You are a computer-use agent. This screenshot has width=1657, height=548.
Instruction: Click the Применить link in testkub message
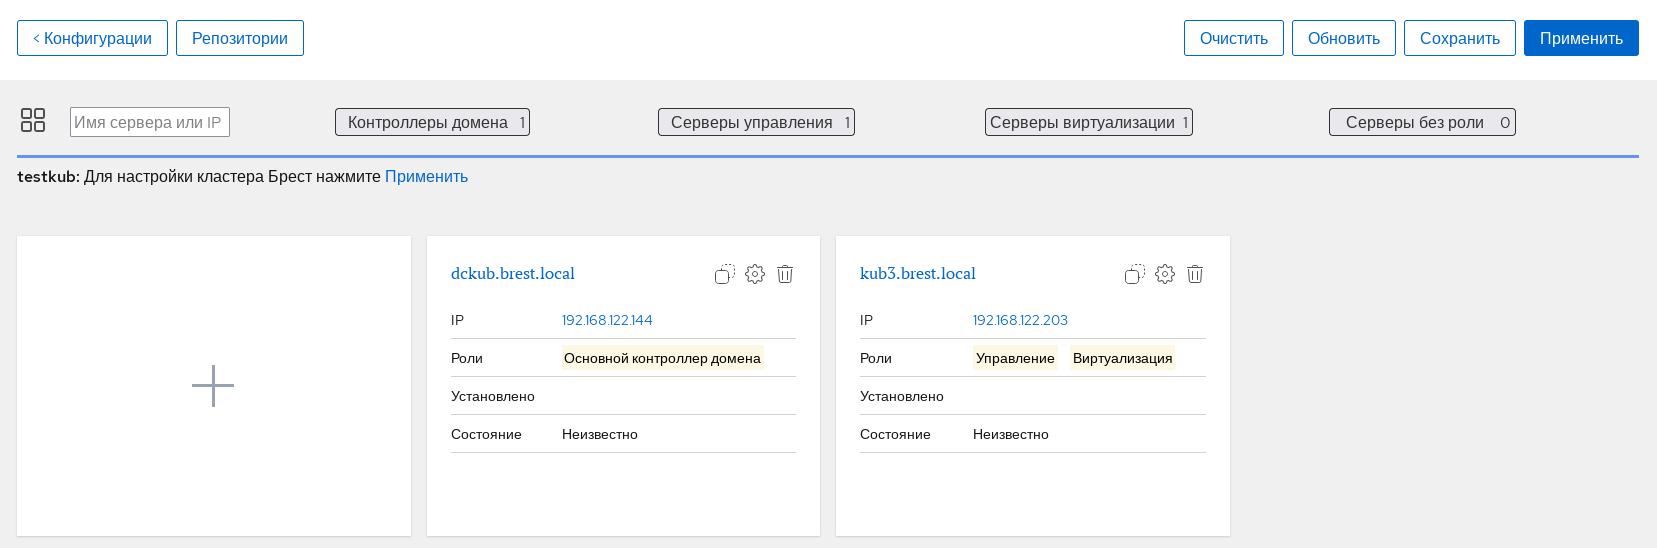pos(426,177)
